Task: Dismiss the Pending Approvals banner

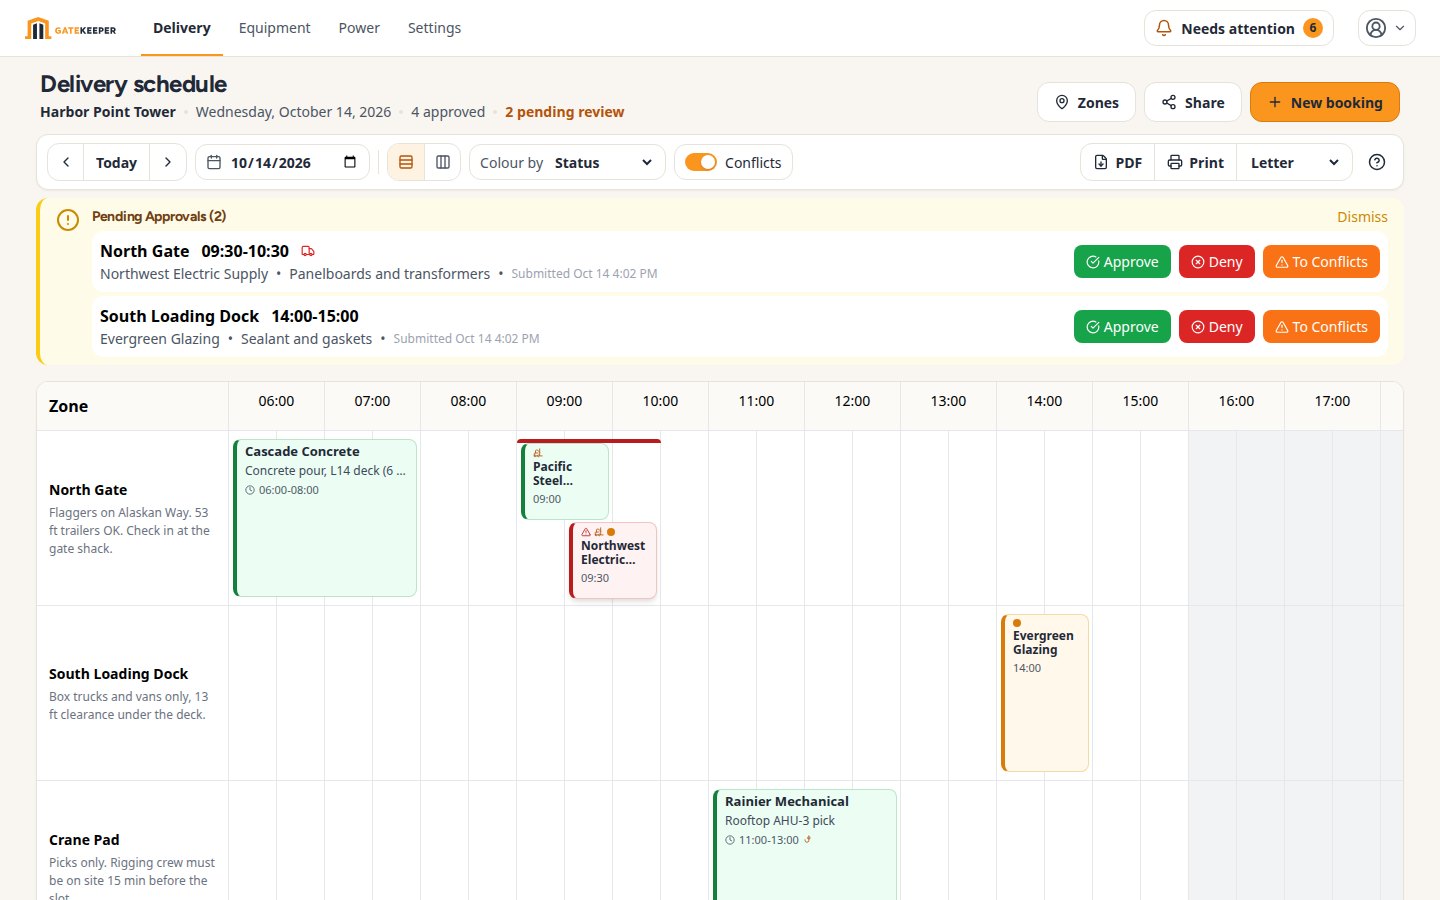Action: coord(1362,217)
